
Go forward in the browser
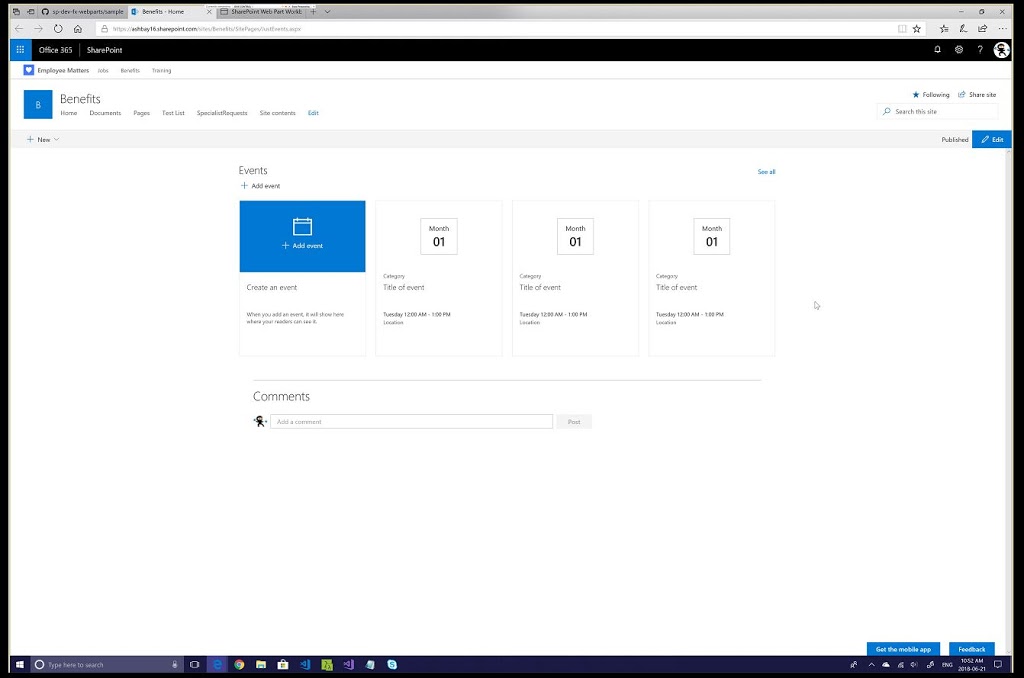coord(39,29)
